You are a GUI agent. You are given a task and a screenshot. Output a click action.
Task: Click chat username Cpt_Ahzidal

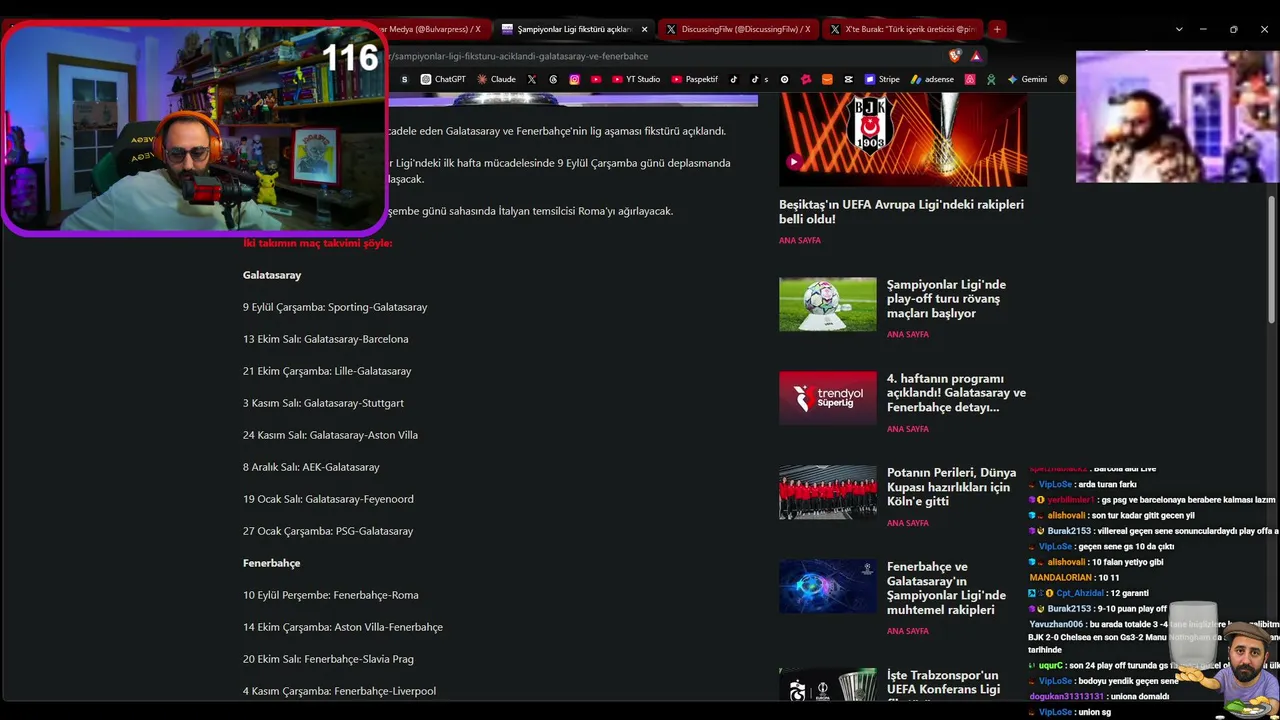(x=1079, y=593)
